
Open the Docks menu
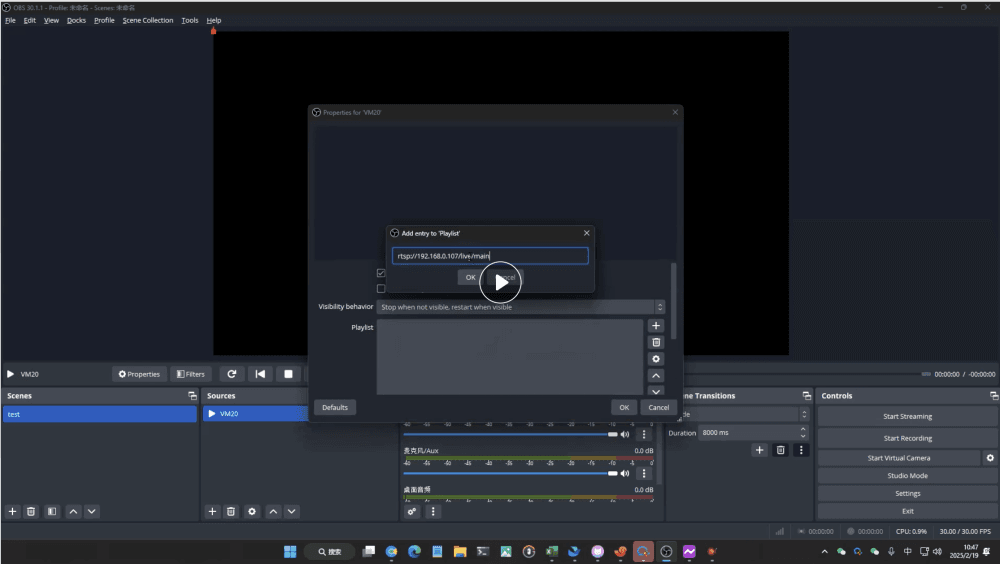click(x=76, y=20)
